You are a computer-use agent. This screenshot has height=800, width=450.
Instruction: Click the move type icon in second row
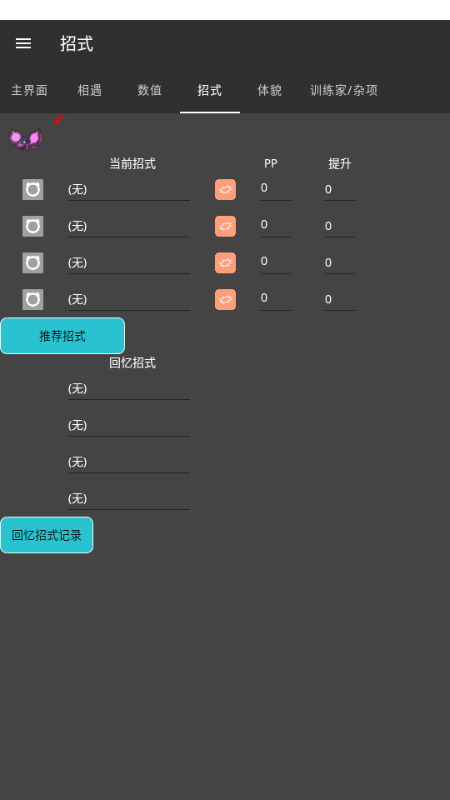pyautogui.click(x=33, y=227)
